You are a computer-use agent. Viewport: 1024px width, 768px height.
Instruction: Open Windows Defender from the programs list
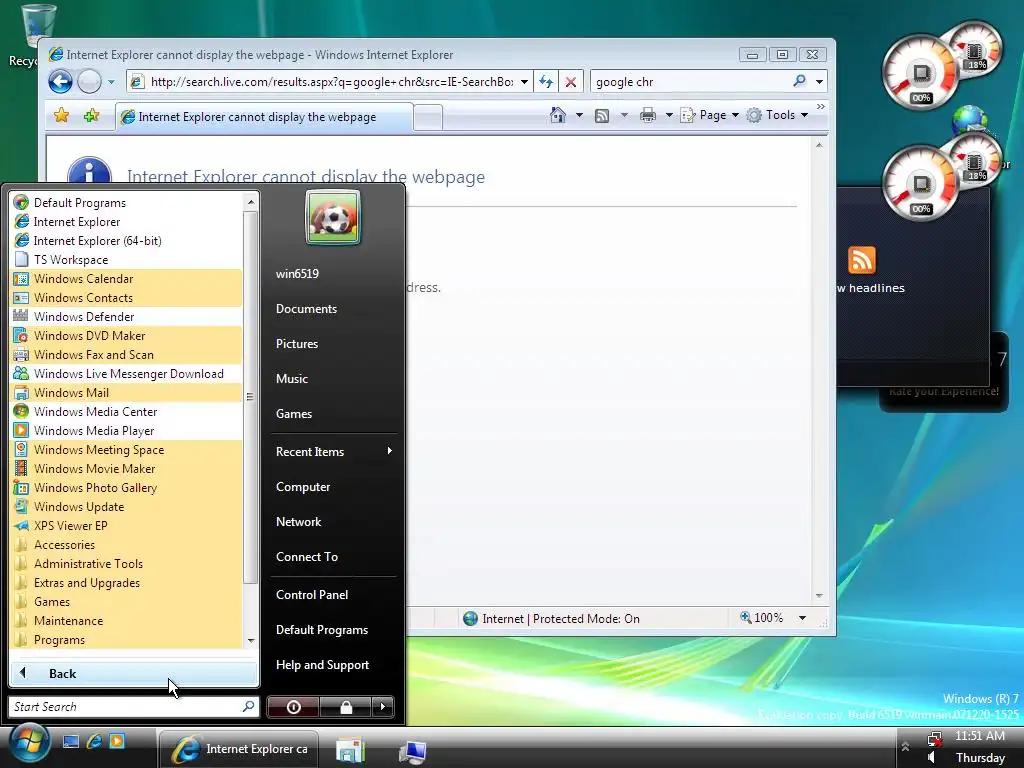(126, 317)
